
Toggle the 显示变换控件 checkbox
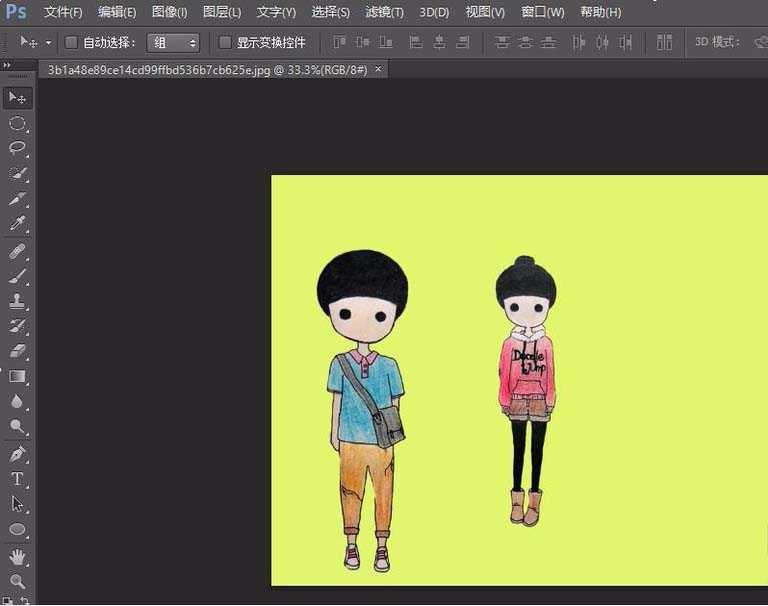[x=225, y=43]
